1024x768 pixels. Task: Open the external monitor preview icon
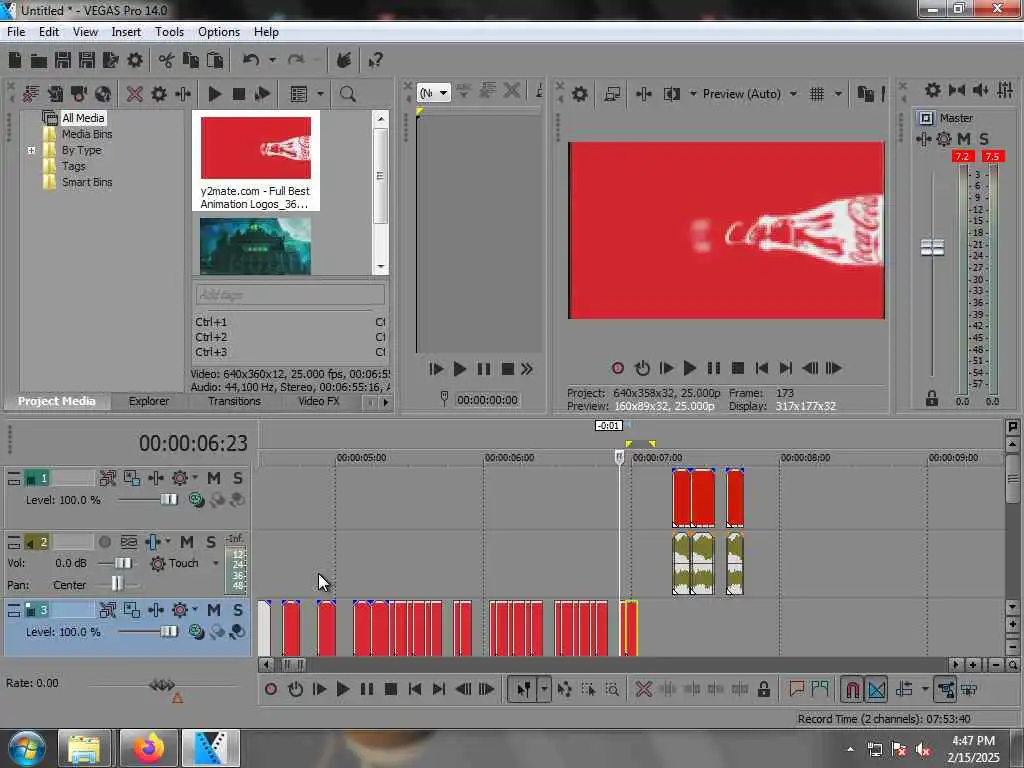click(612, 94)
